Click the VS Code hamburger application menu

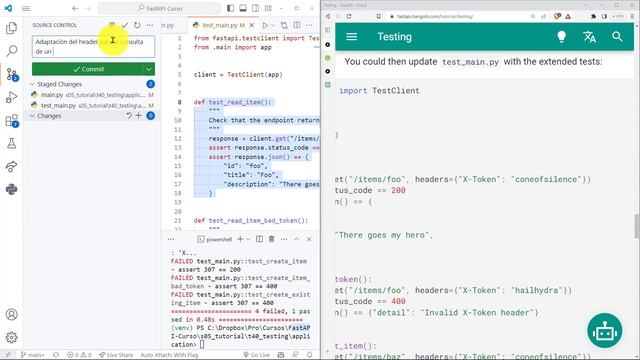click(26, 8)
